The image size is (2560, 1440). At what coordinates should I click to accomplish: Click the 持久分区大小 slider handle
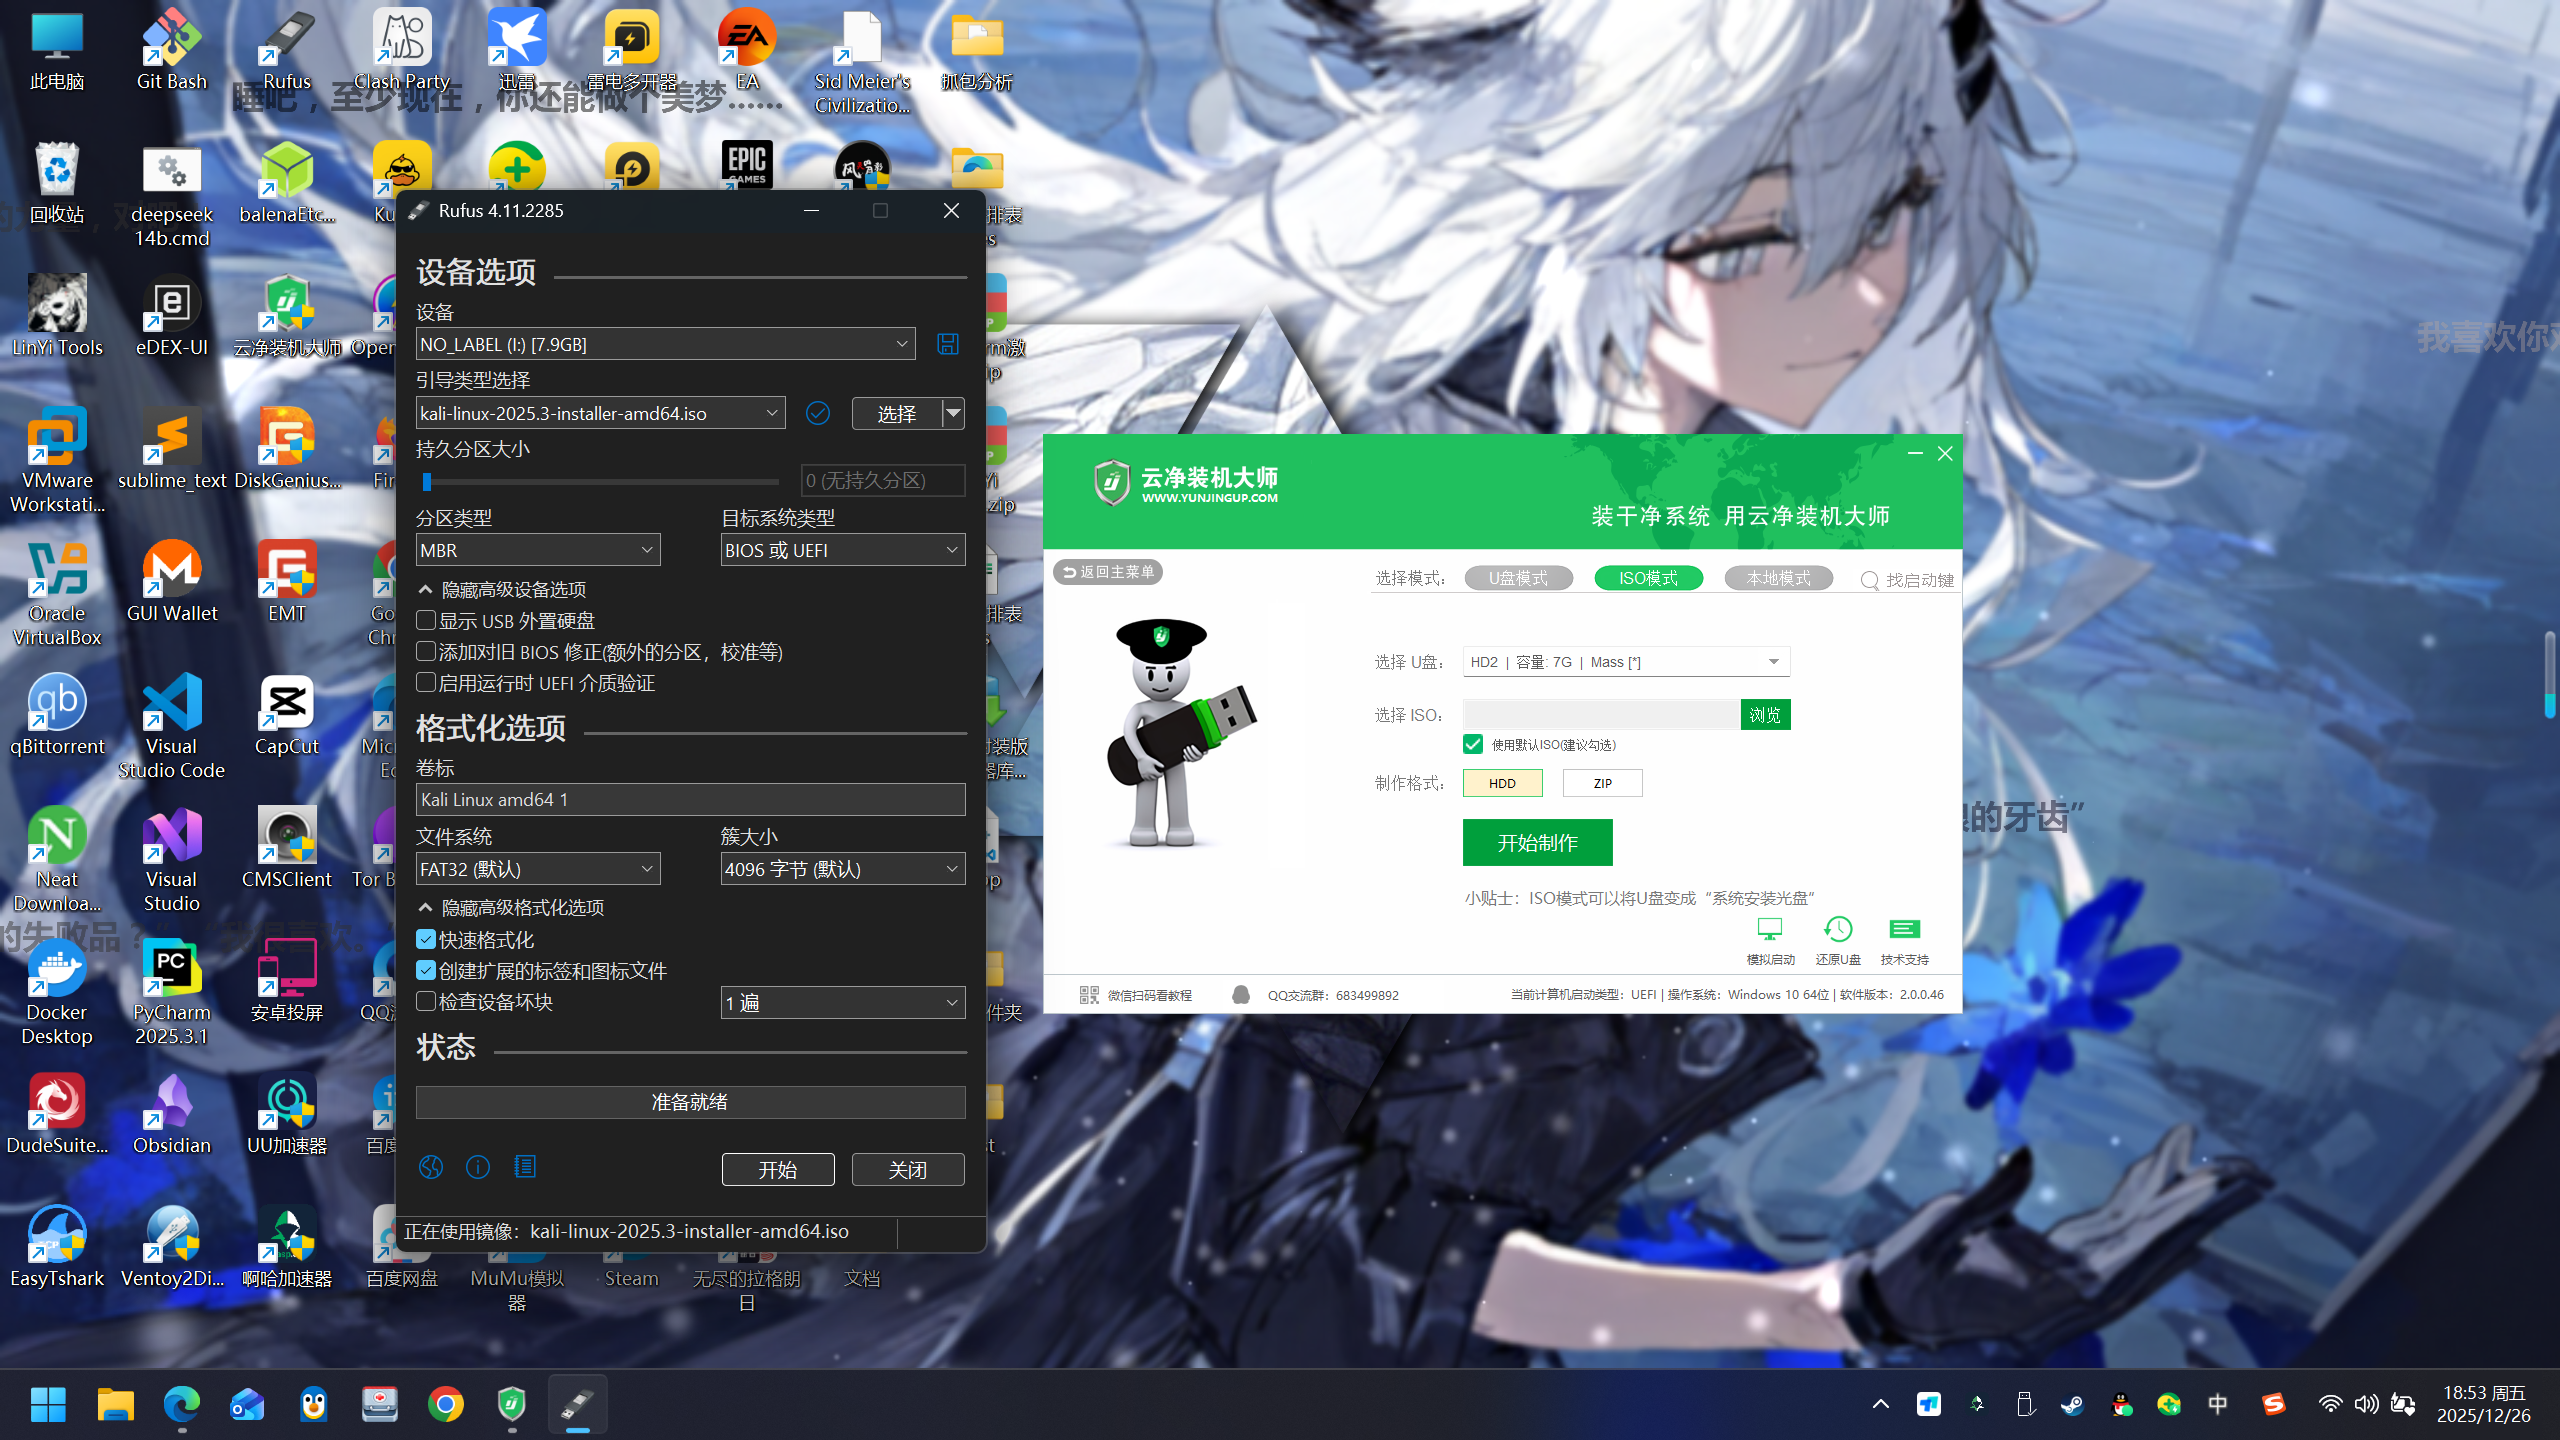click(427, 482)
